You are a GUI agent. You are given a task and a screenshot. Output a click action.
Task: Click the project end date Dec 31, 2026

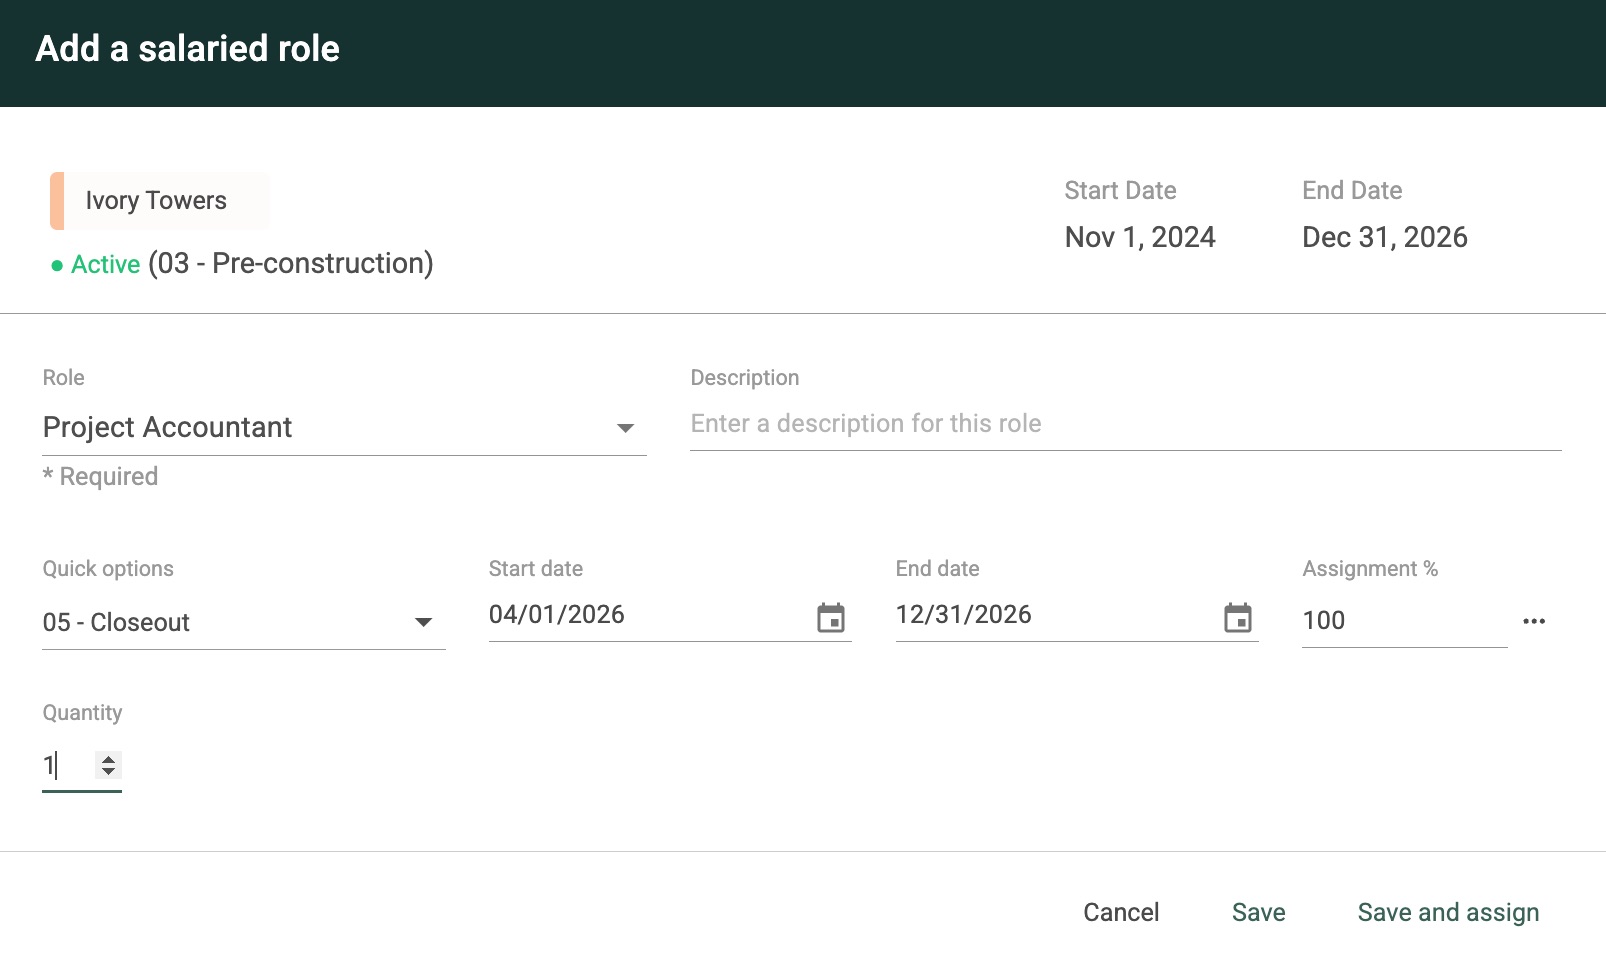click(x=1385, y=238)
